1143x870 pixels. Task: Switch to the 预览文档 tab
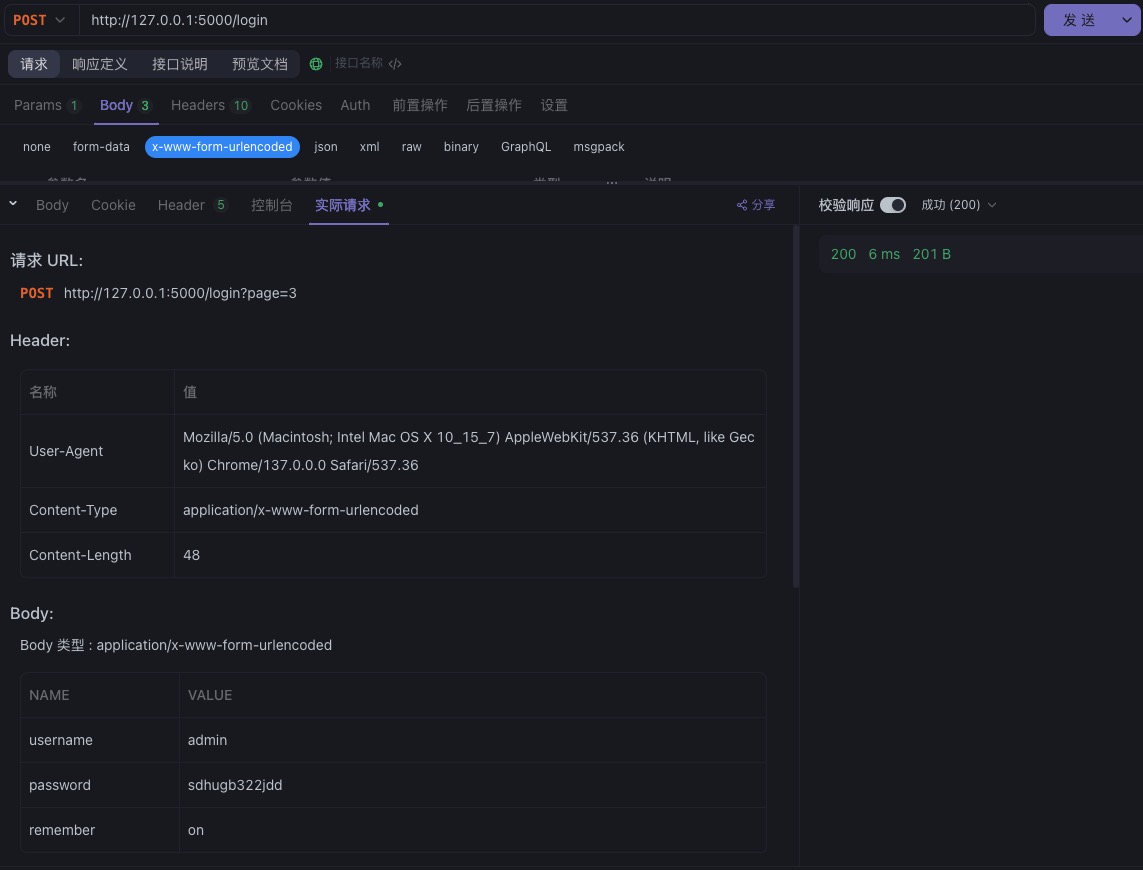[260, 64]
